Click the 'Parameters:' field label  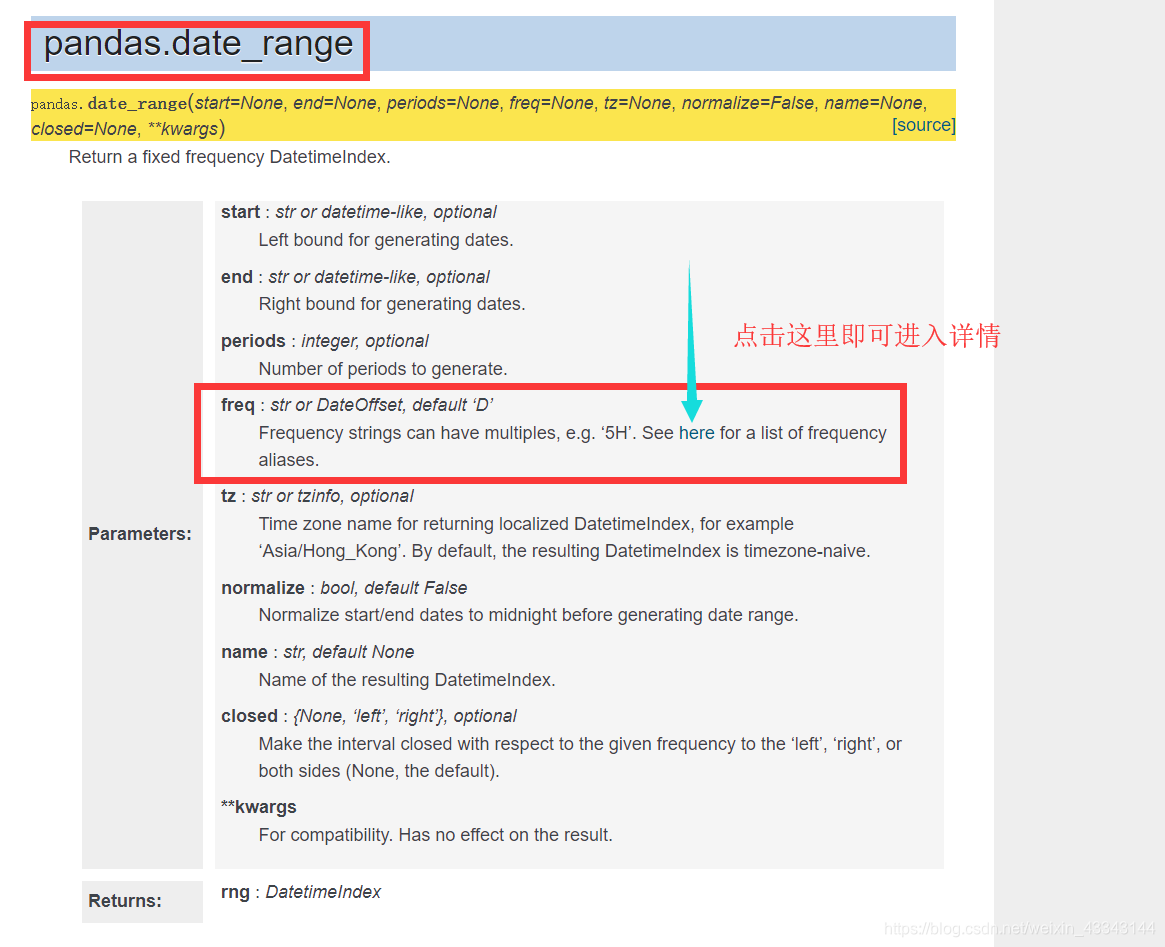coord(140,534)
